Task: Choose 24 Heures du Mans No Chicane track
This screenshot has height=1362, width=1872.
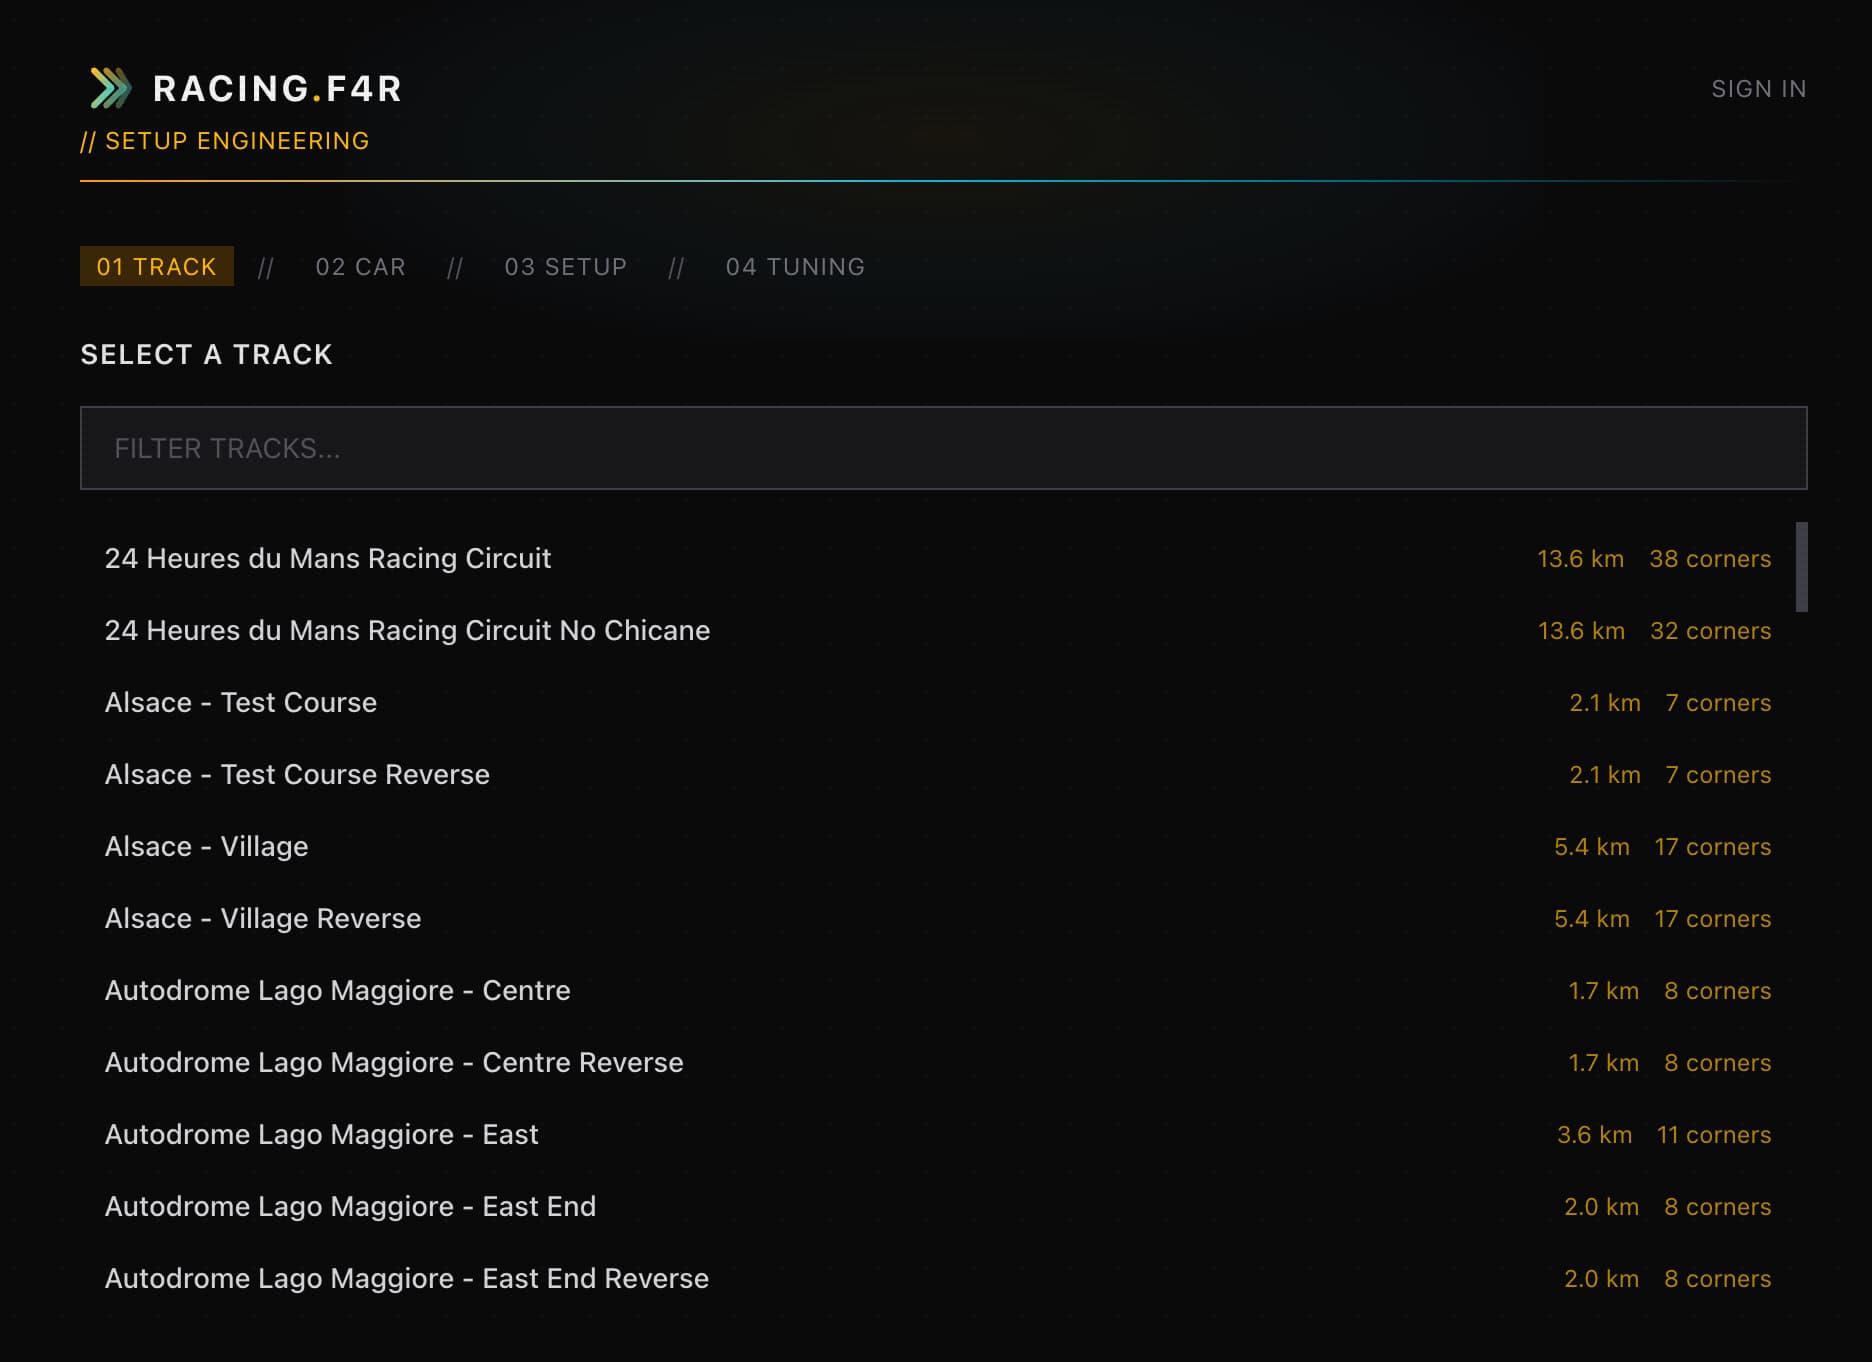Action: 407,630
